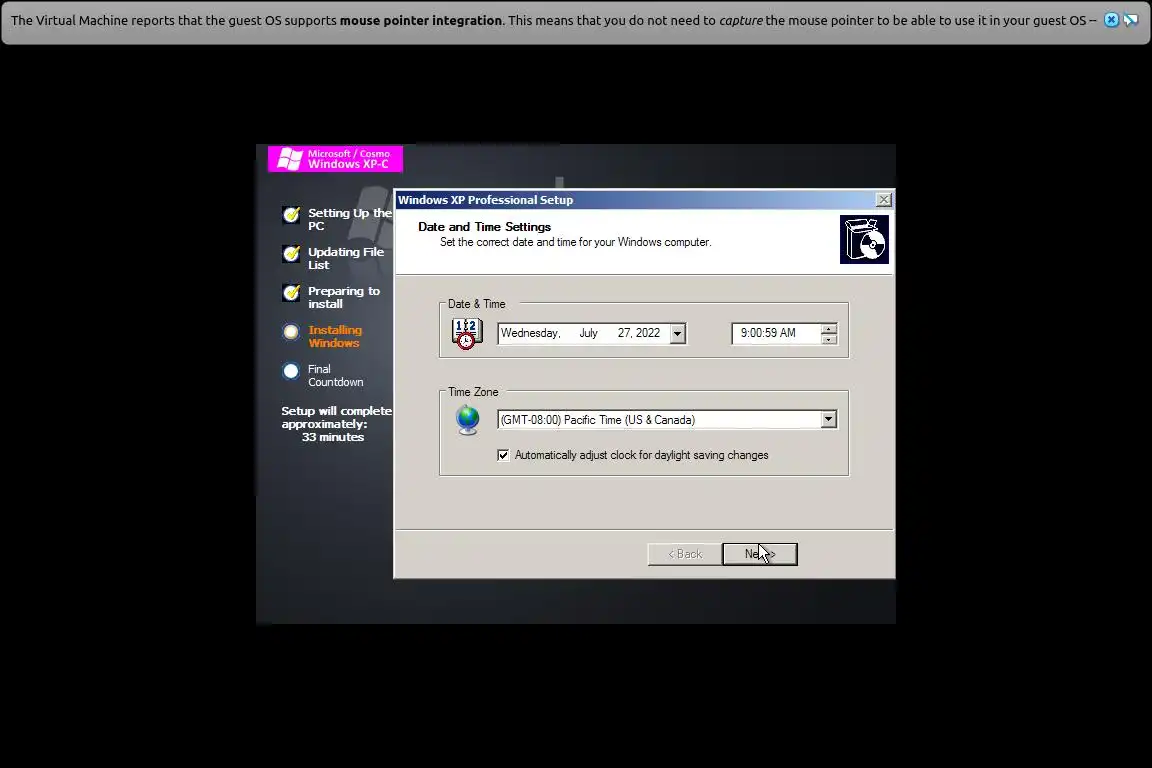
Task: Click the Updating File List step label
Action: coord(346,259)
